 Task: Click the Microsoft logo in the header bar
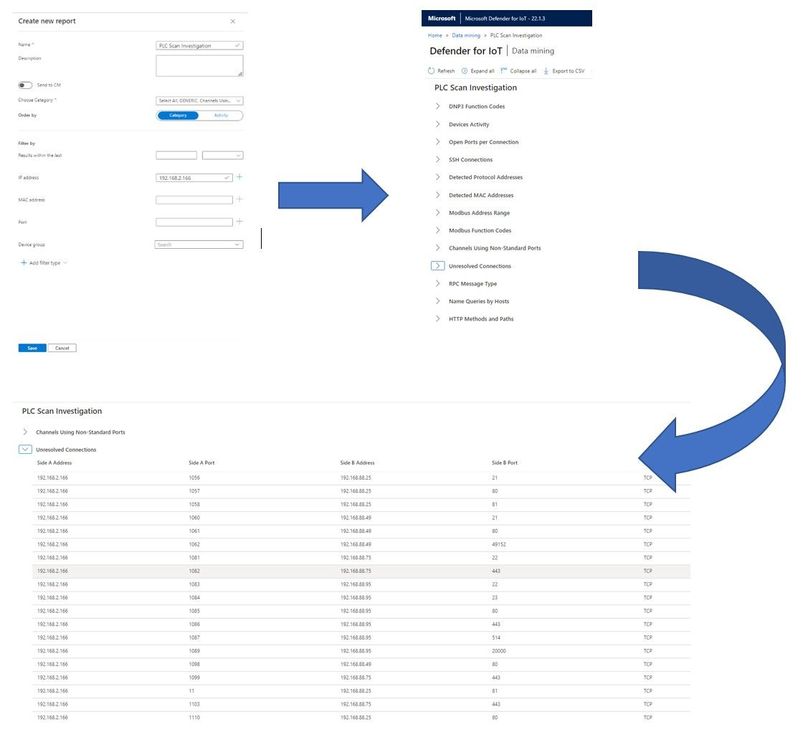coord(441,18)
